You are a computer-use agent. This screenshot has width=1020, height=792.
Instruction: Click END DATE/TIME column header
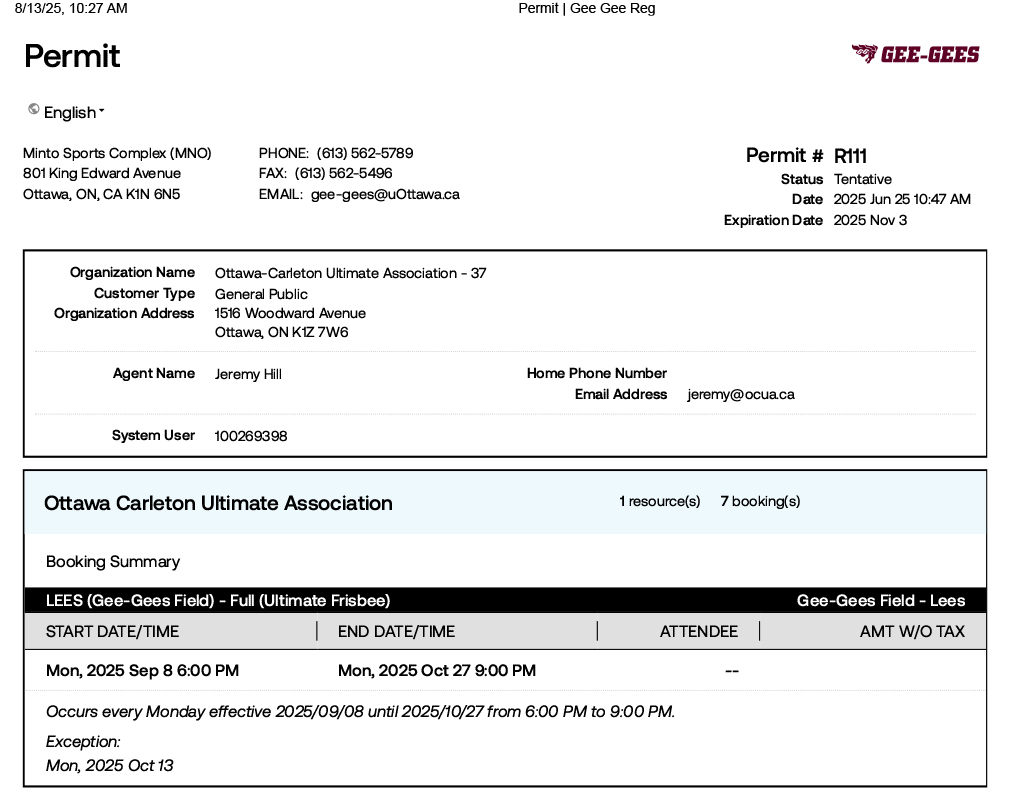click(x=396, y=631)
